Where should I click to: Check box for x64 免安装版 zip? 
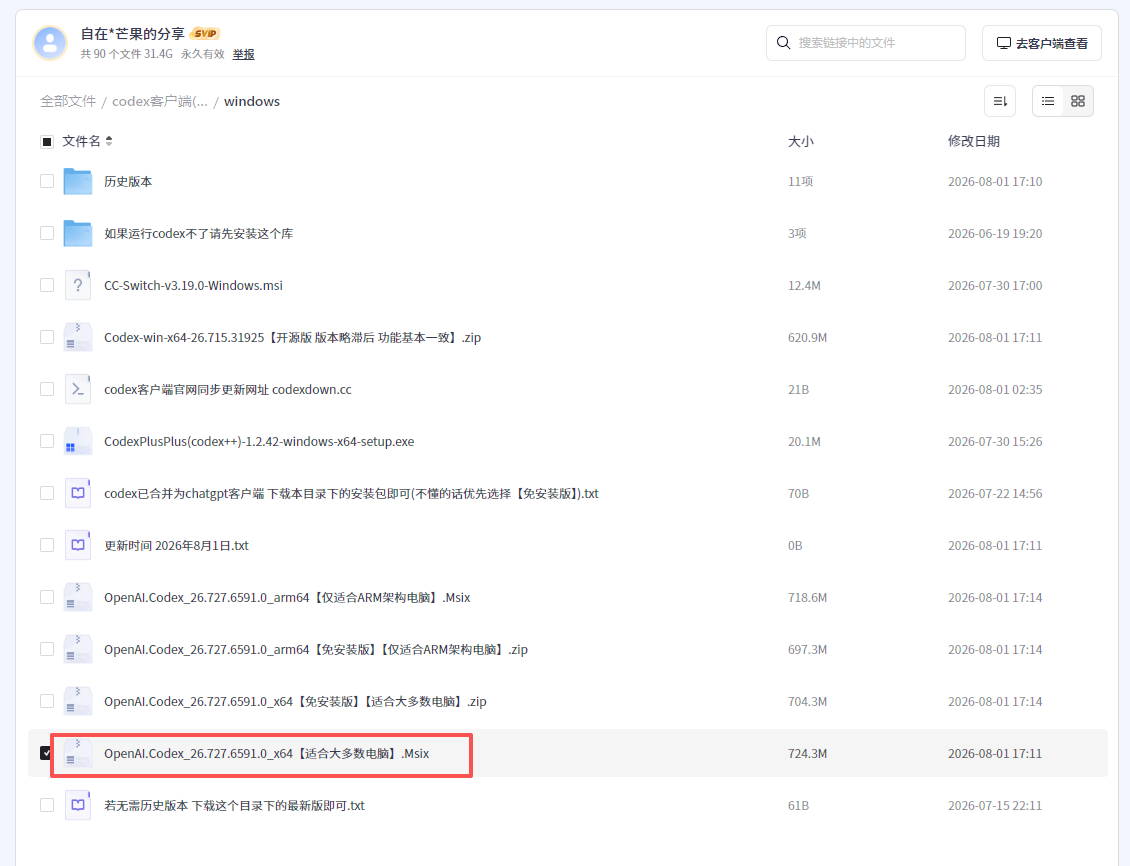(47, 701)
